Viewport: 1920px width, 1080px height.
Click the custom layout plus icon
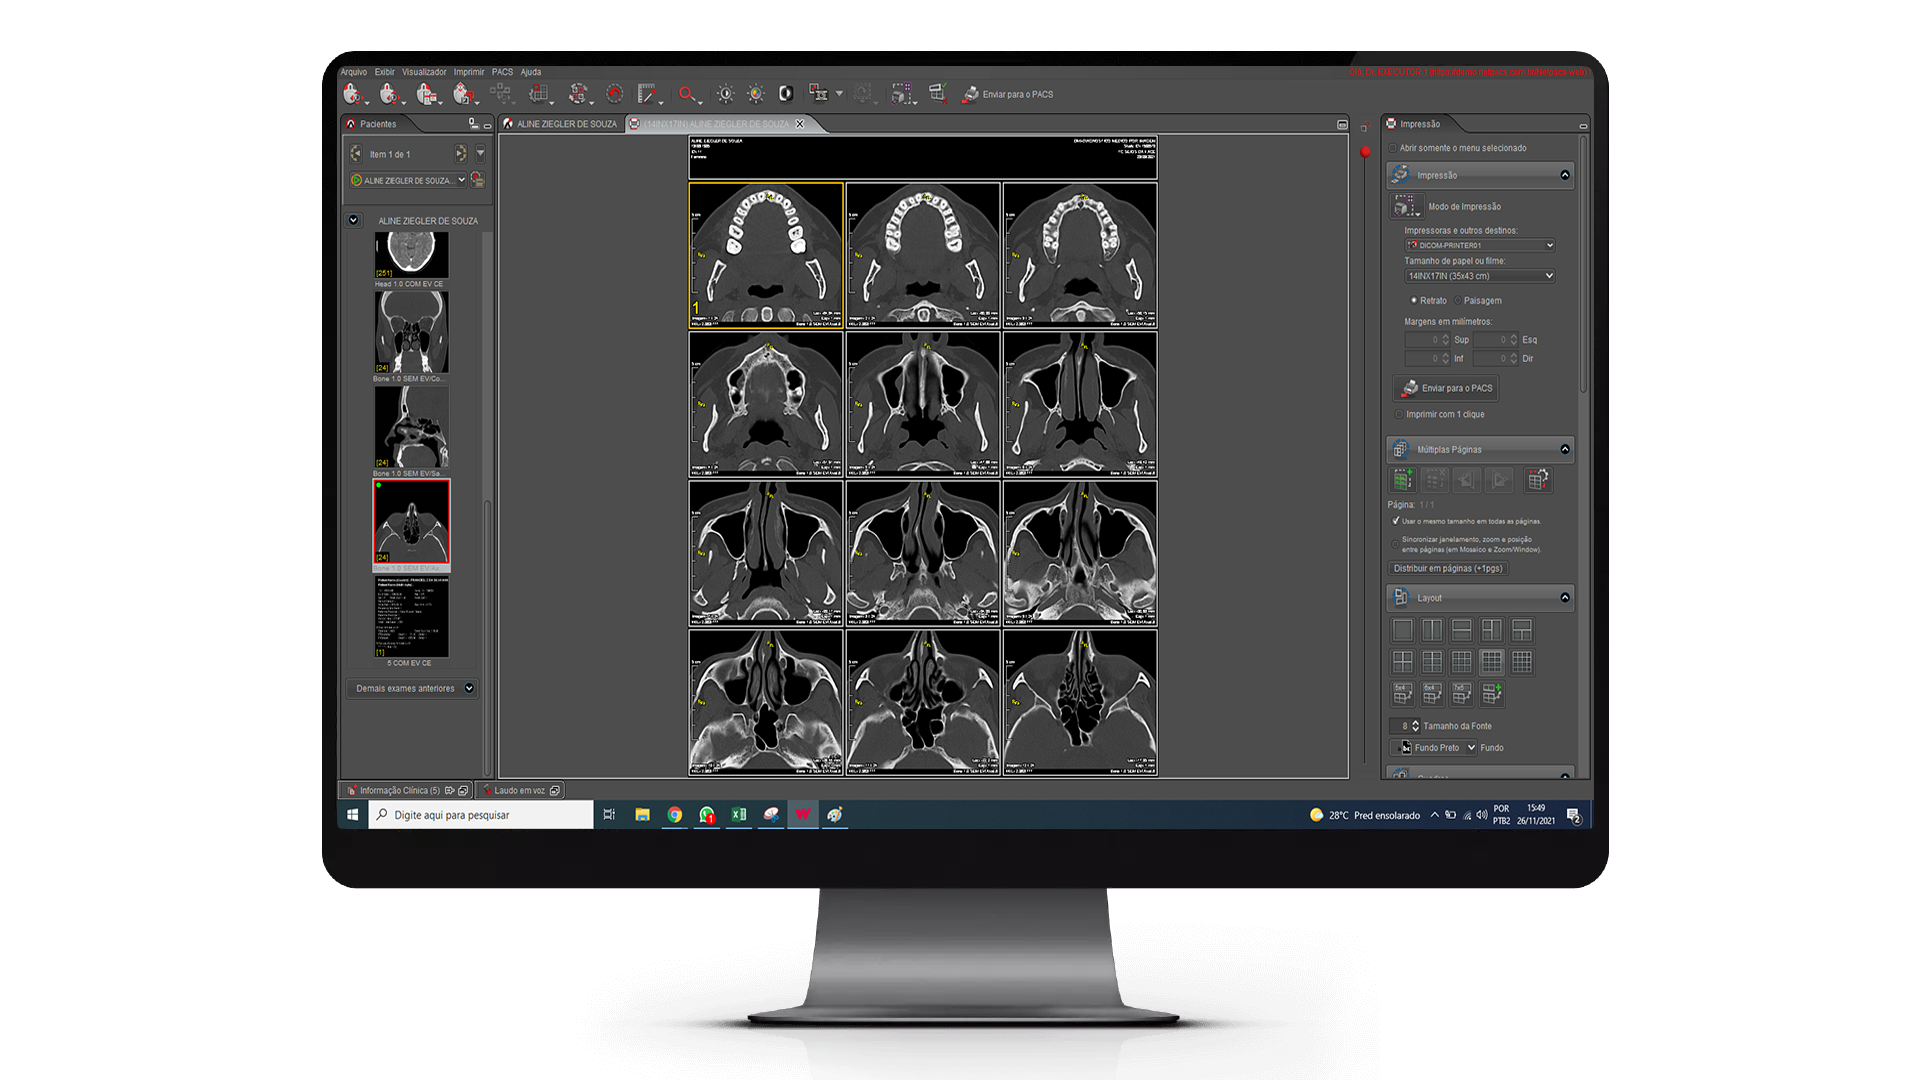pyautogui.click(x=1492, y=693)
